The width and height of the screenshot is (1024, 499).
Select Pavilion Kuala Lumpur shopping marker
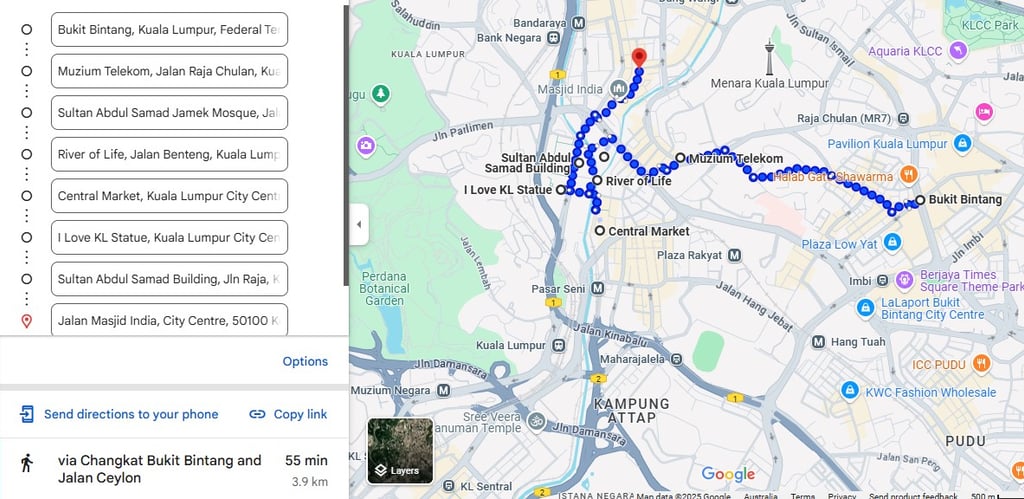point(962,143)
